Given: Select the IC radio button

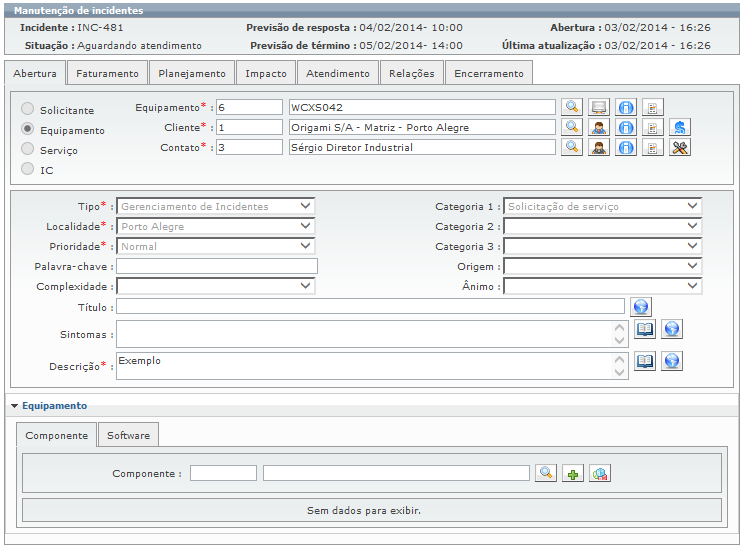Looking at the screenshot, I should (x=28, y=168).
